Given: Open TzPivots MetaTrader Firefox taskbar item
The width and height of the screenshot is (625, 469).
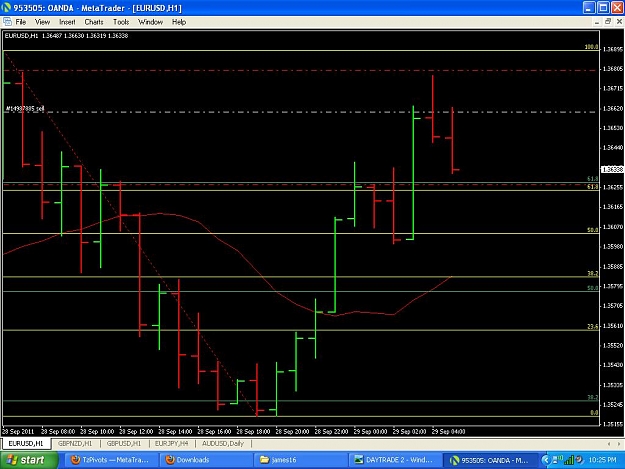Looking at the screenshot, I should click(x=111, y=460).
